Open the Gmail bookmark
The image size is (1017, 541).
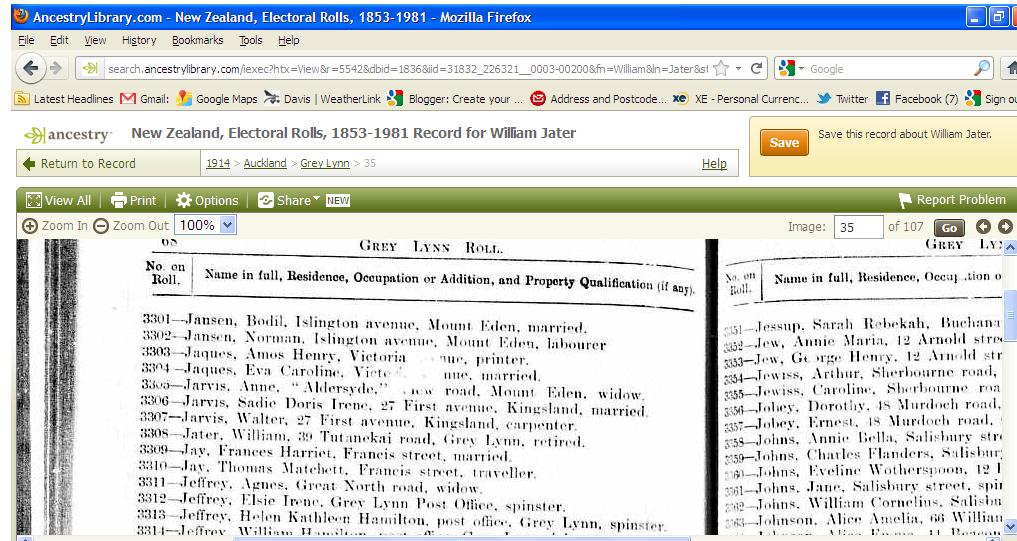tap(145, 99)
